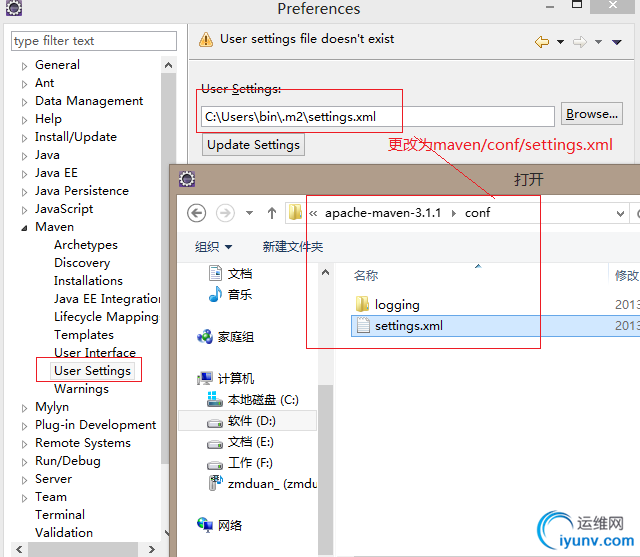Select Java Persistence in preferences tree
The width and height of the screenshot is (640, 557).
(82, 191)
